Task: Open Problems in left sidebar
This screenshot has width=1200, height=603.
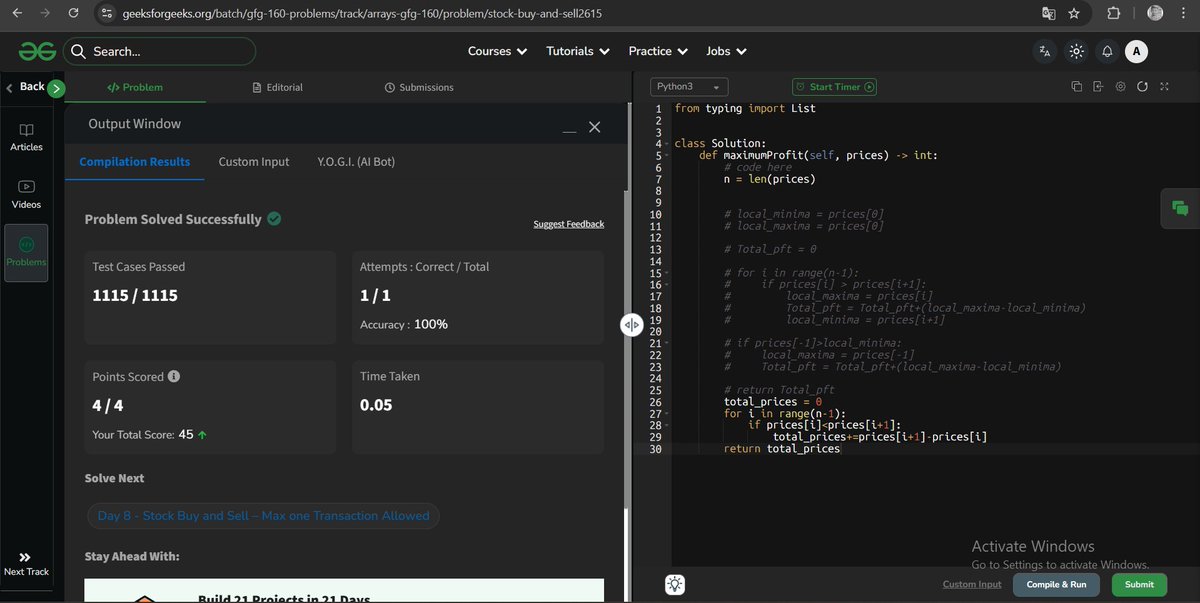Action: [x=26, y=253]
